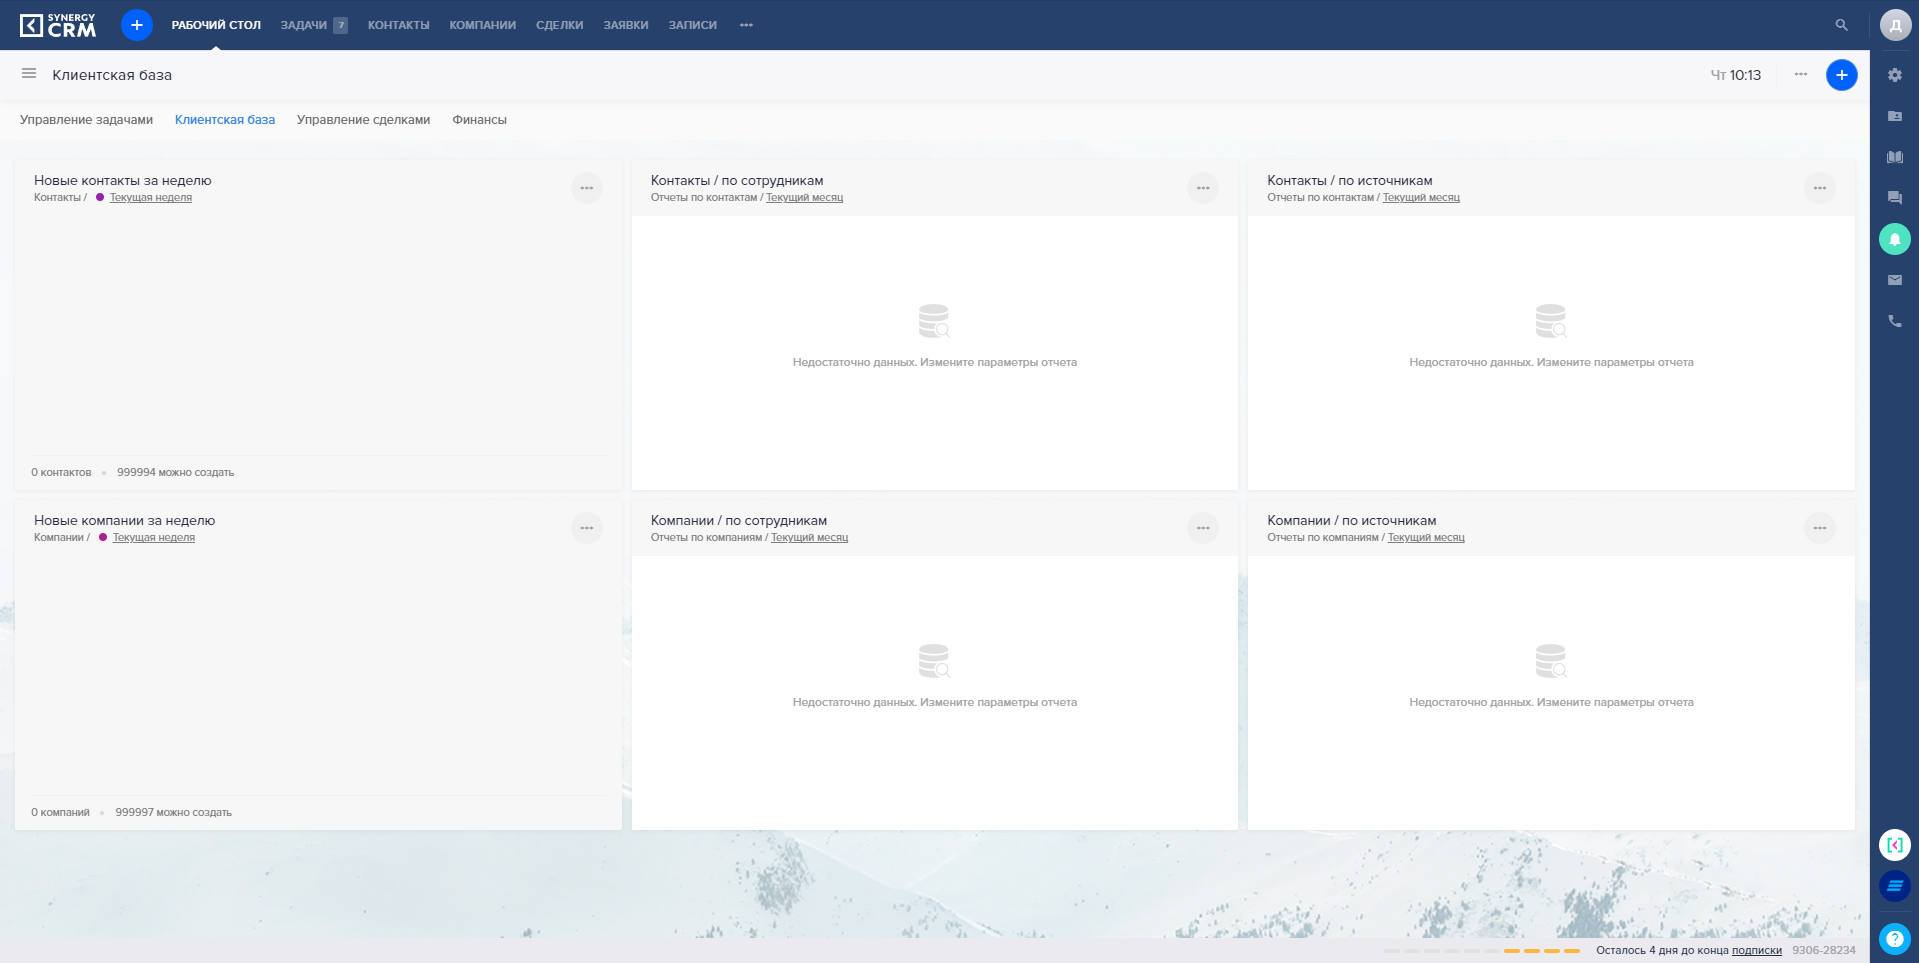This screenshot has height=963, width=1919.
Task: Switch to Управление задачами tab
Action: point(86,120)
